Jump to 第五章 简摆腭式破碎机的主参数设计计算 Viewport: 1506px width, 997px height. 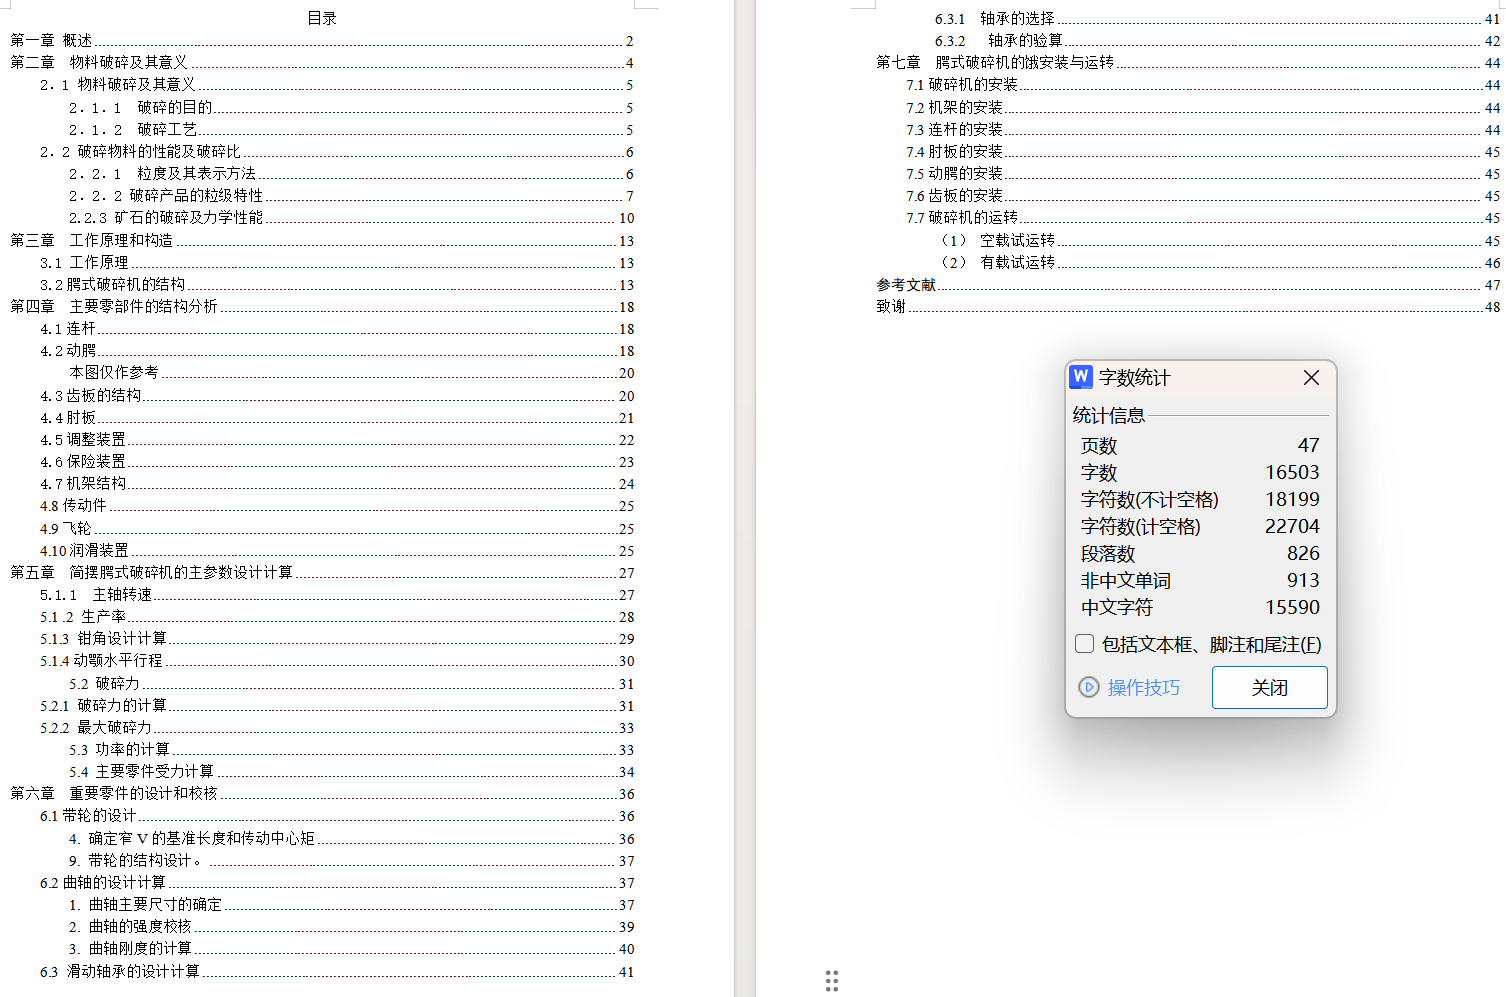(x=322, y=572)
